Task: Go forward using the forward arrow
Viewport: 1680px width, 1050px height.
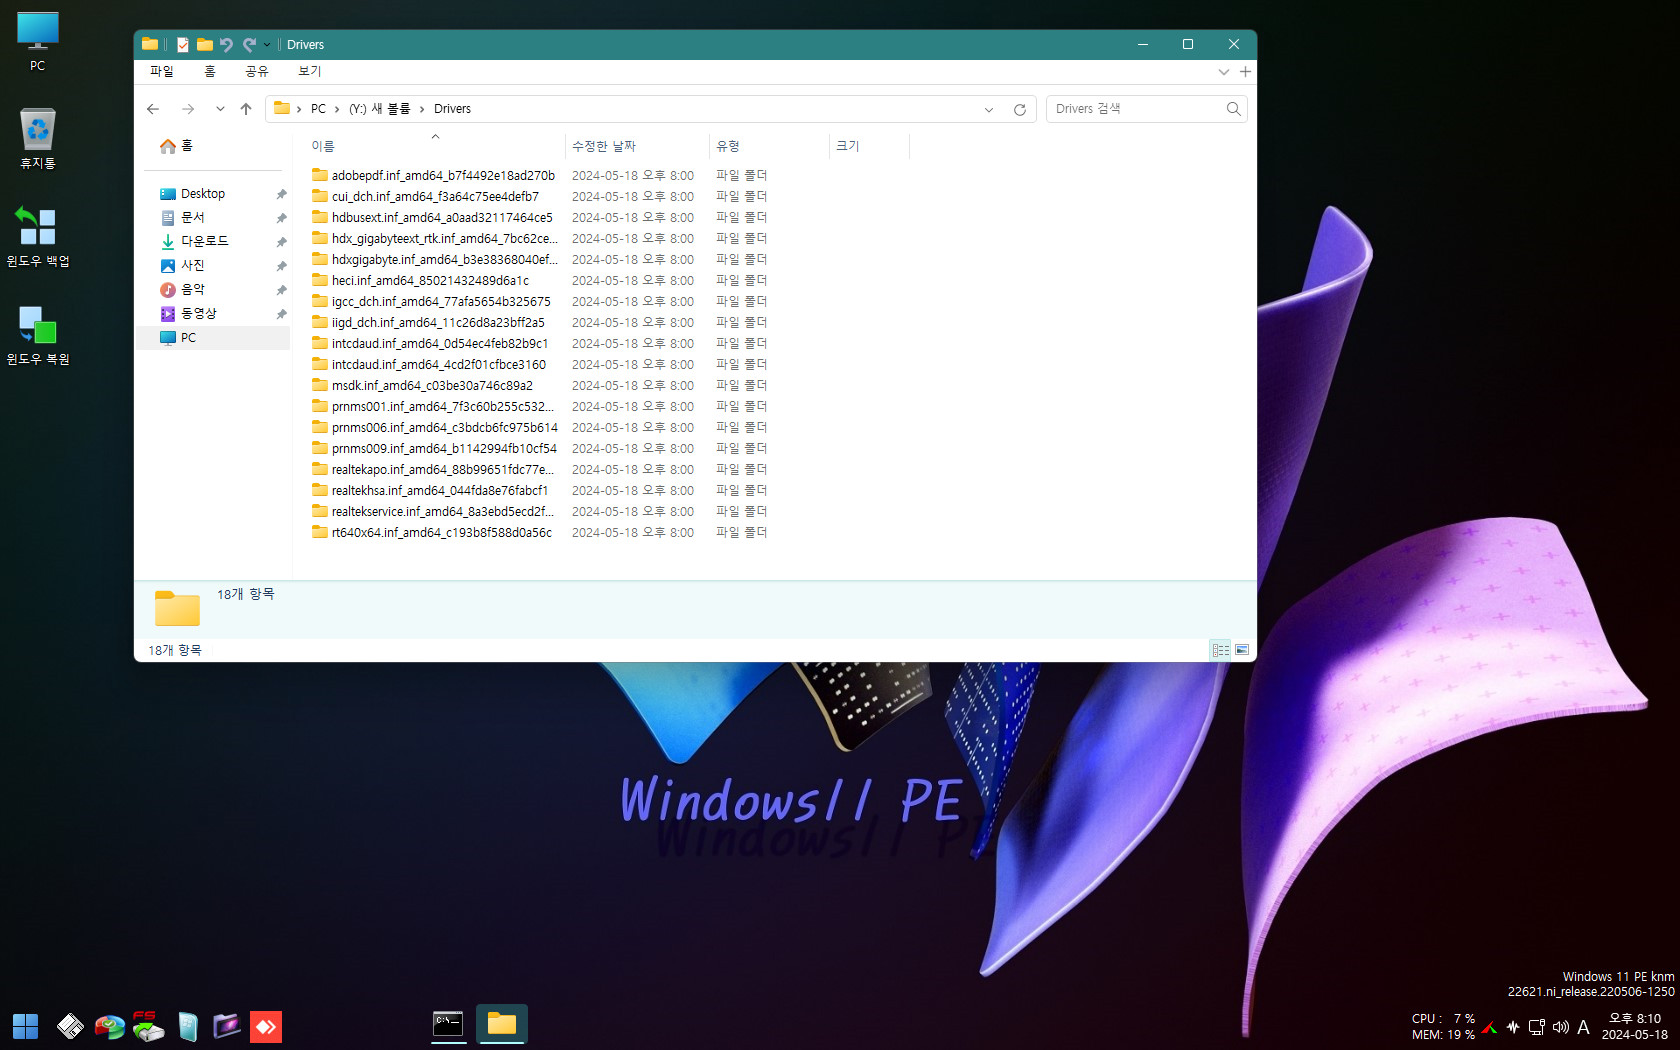Action: click(188, 109)
